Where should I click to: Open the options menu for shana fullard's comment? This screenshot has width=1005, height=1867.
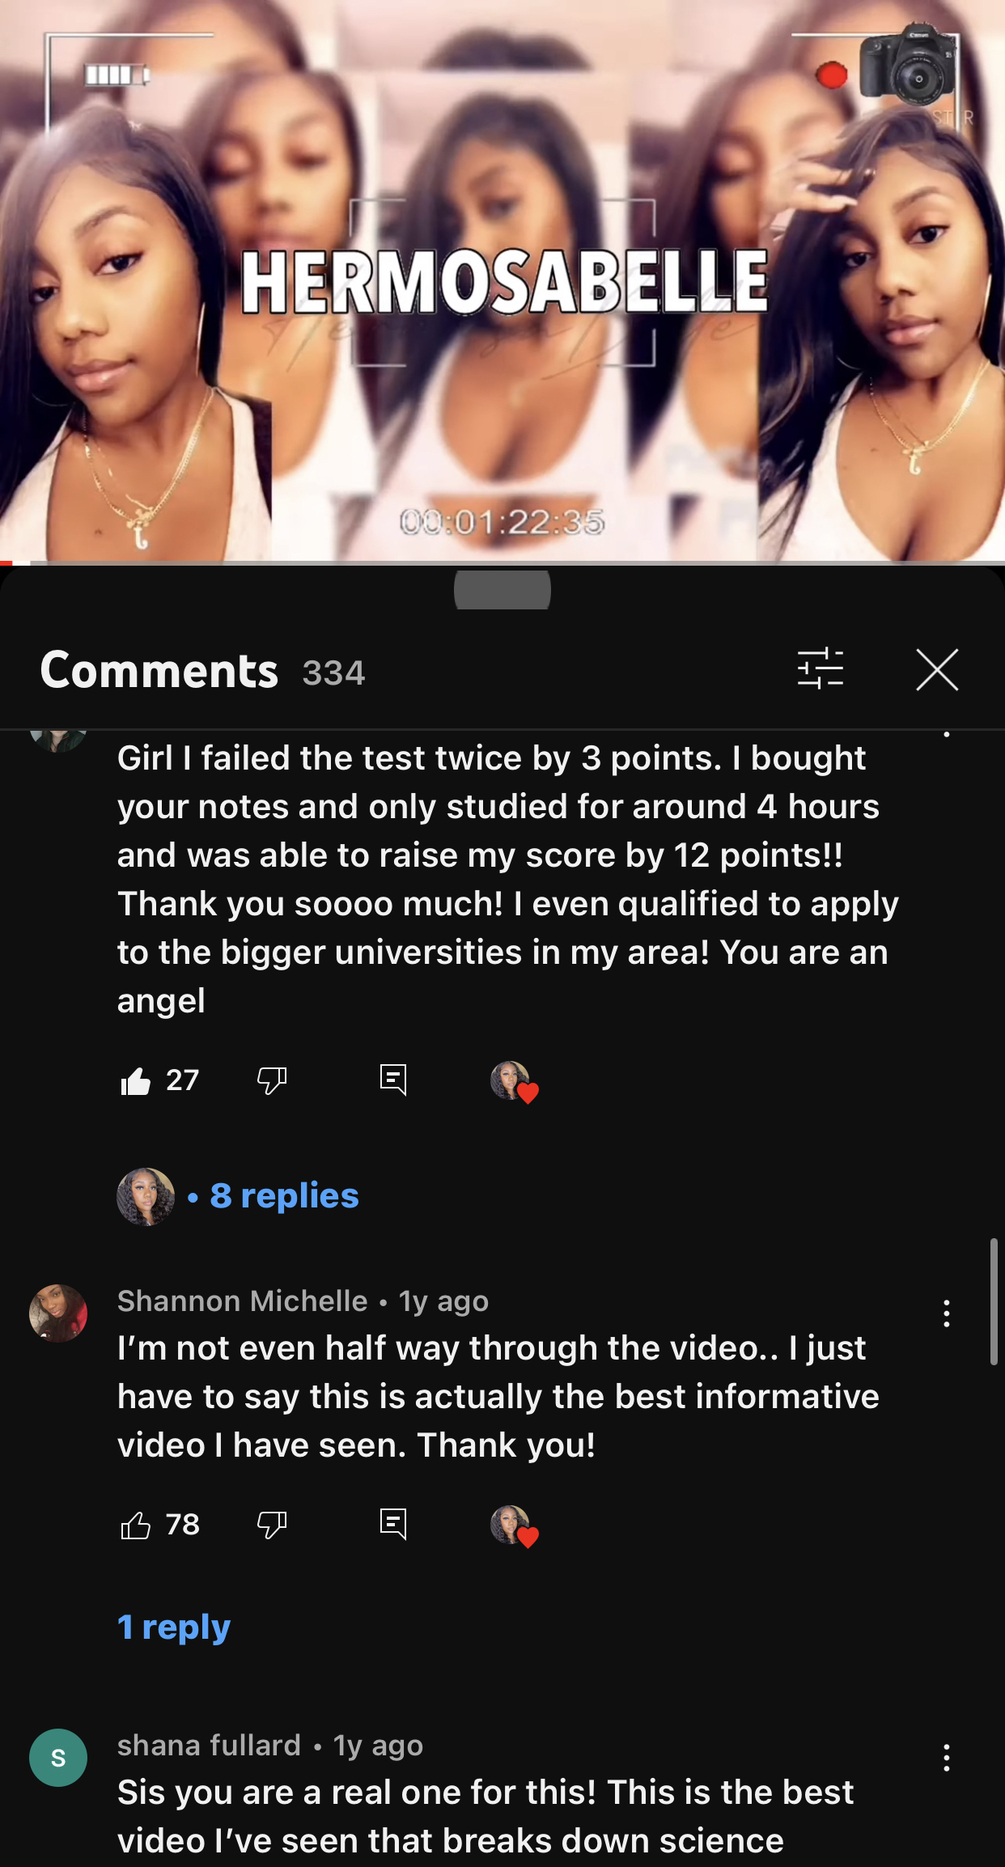click(946, 1758)
